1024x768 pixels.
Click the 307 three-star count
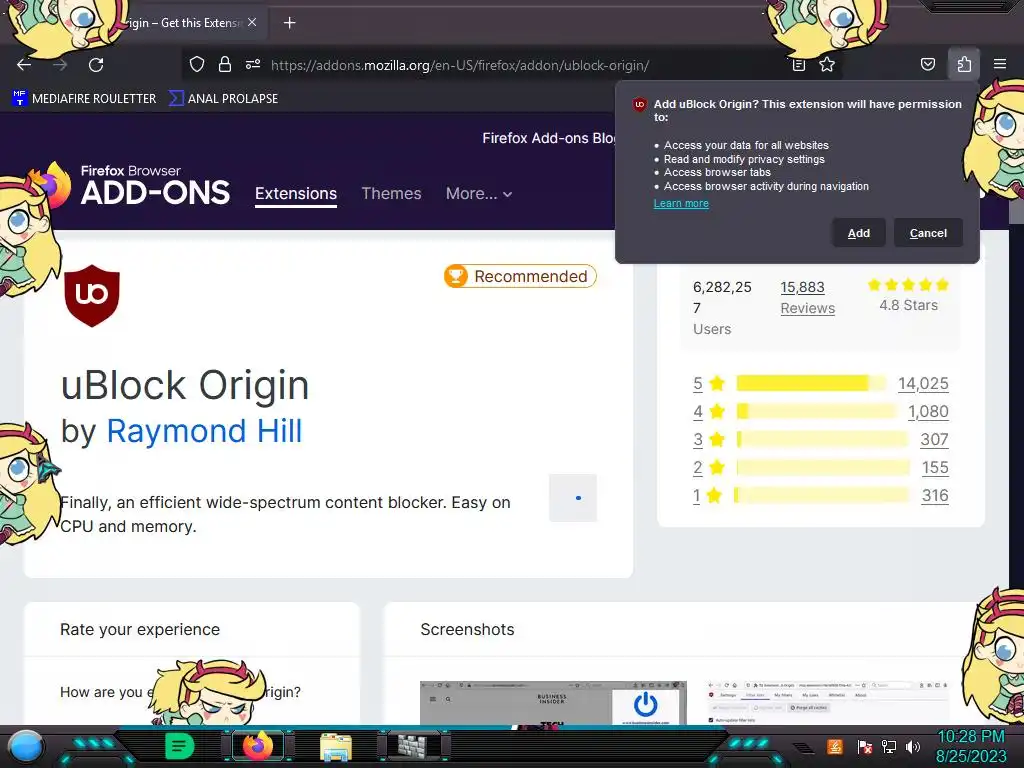(x=934, y=440)
